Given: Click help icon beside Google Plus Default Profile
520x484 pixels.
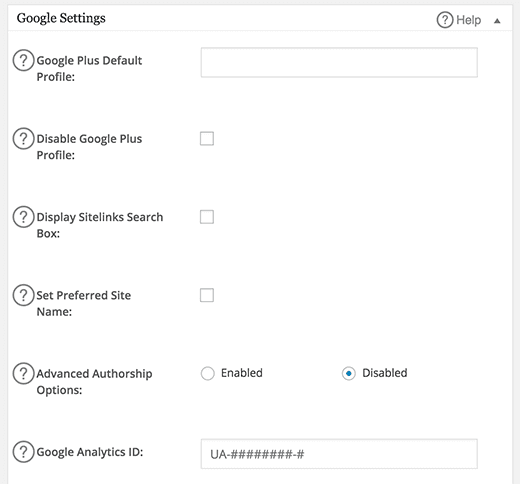Looking at the screenshot, I should 23,60.
